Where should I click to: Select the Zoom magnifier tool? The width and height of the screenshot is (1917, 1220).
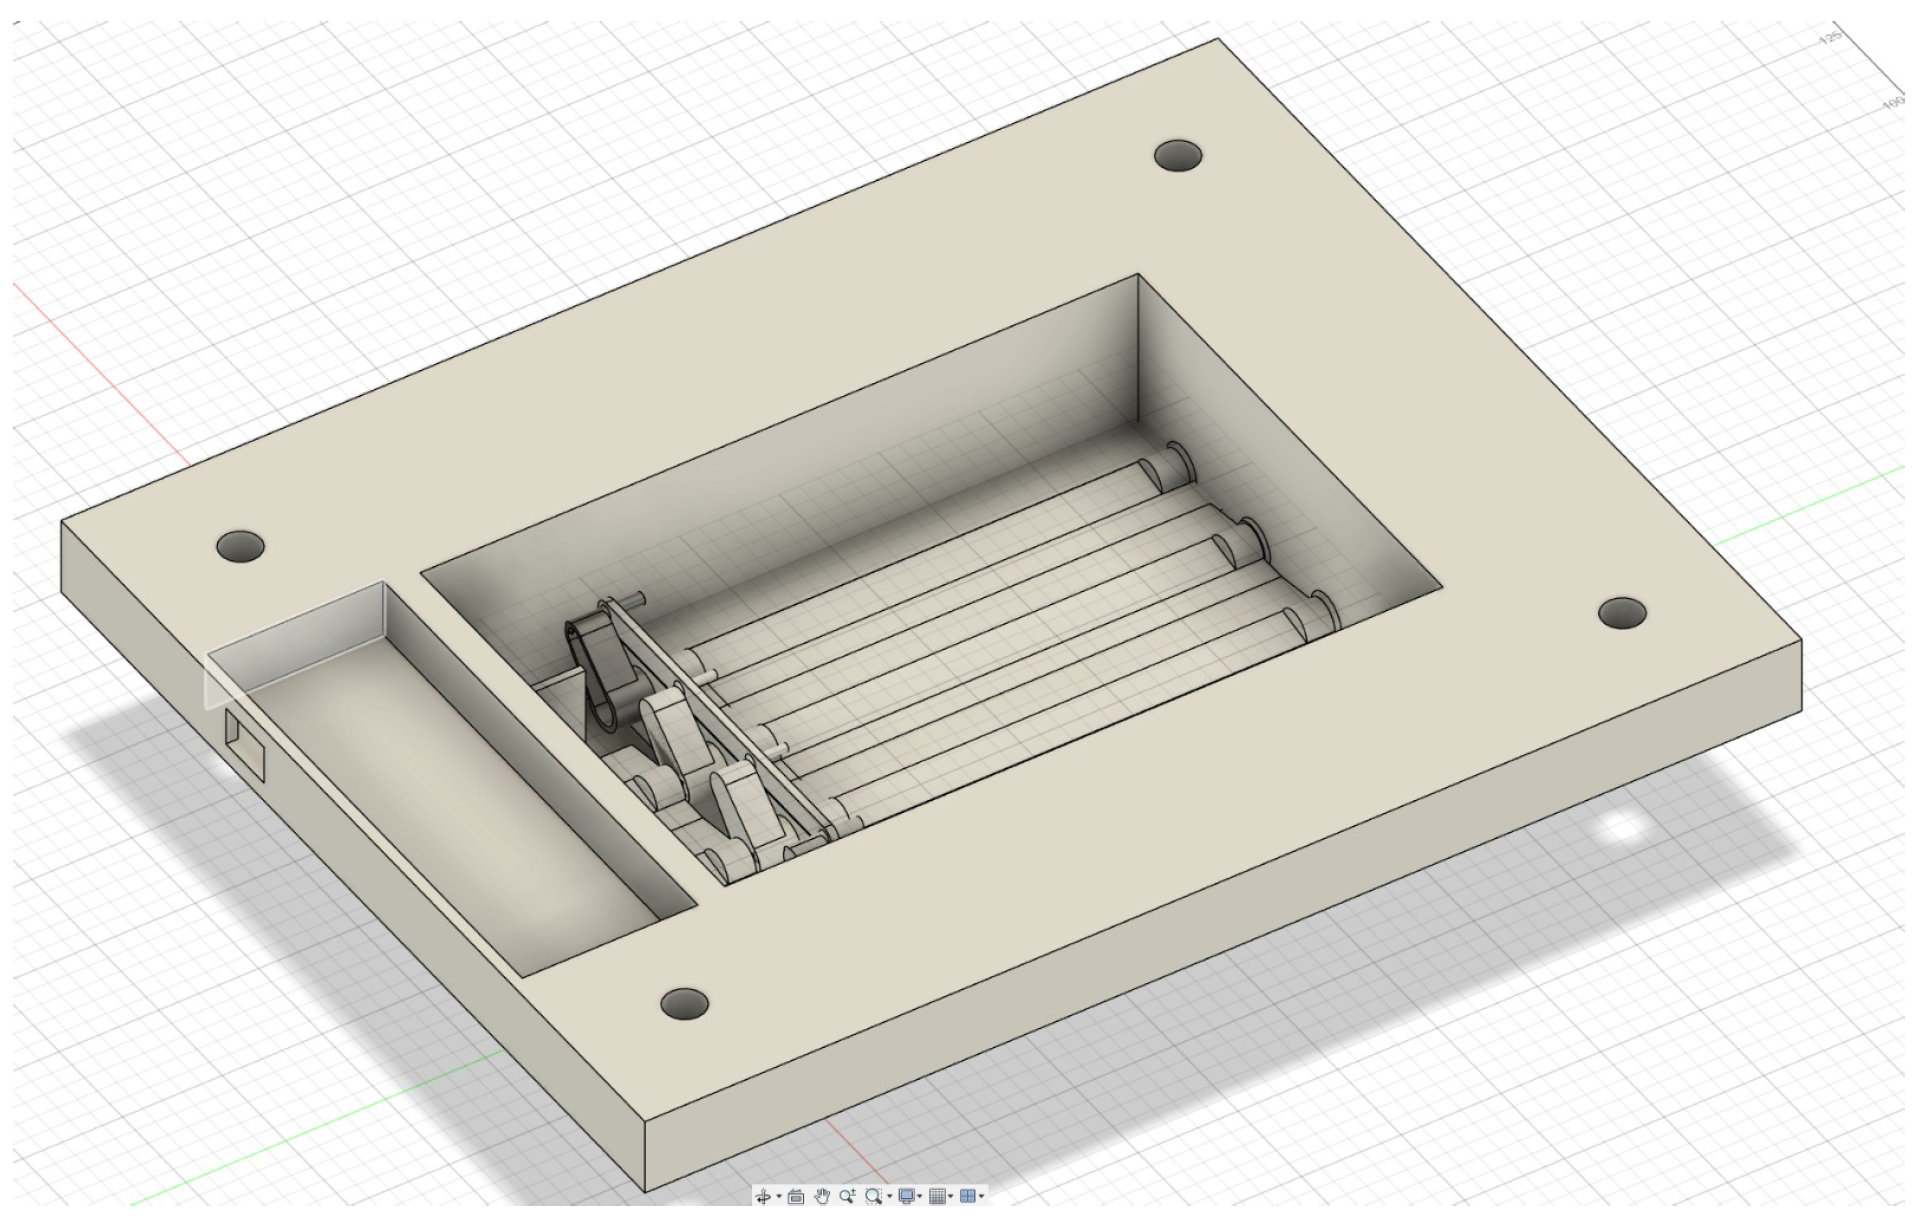click(x=847, y=1196)
